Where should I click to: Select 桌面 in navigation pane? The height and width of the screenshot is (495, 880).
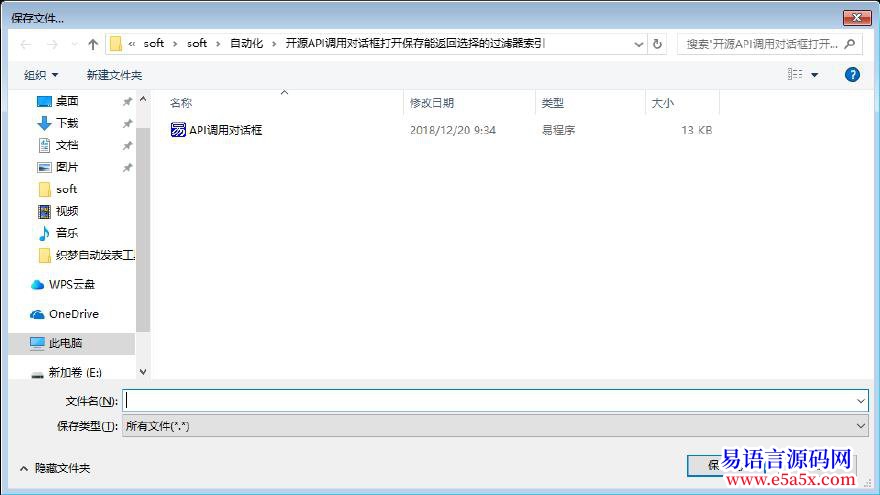coord(67,101)
